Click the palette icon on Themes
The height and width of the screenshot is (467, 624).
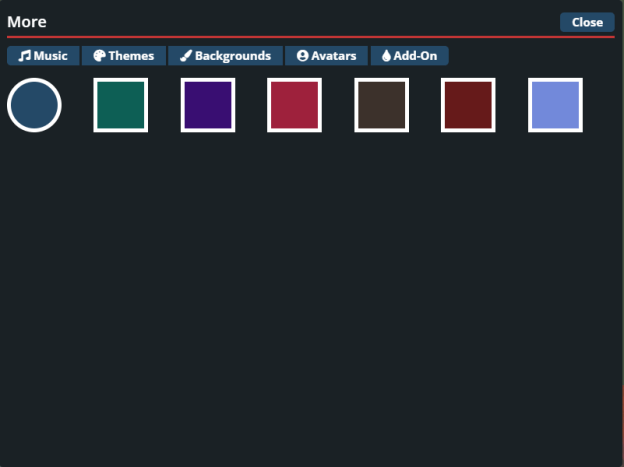100,56
